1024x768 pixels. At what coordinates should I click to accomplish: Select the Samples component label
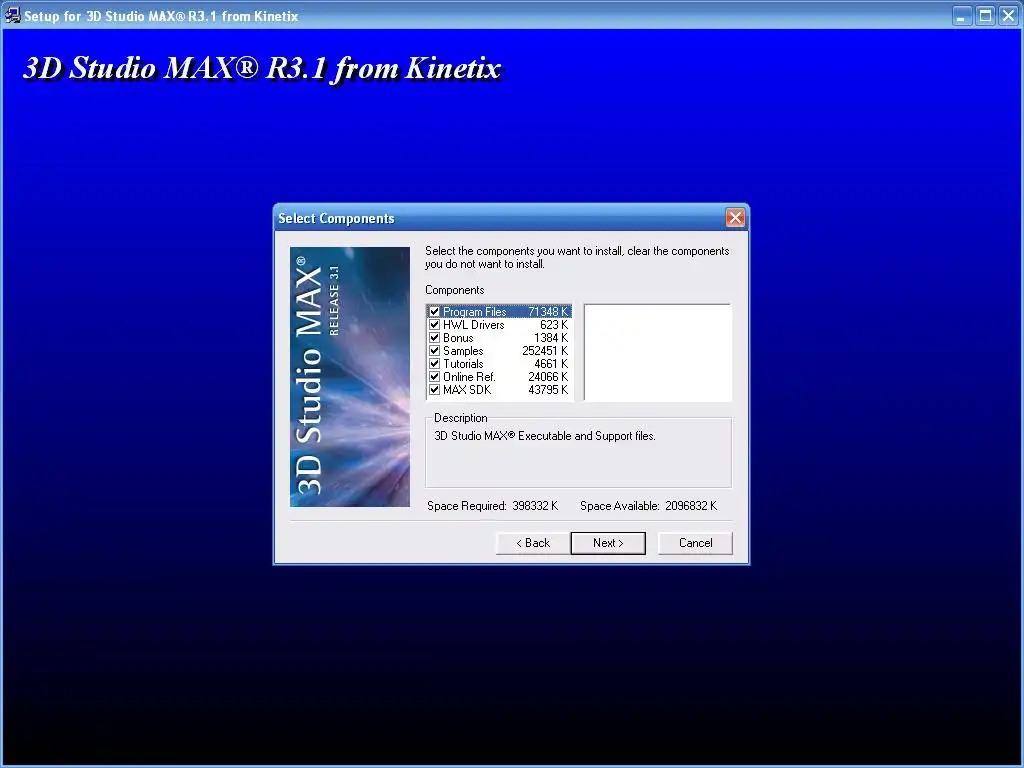pyautogui.click(x=463, y=351)
